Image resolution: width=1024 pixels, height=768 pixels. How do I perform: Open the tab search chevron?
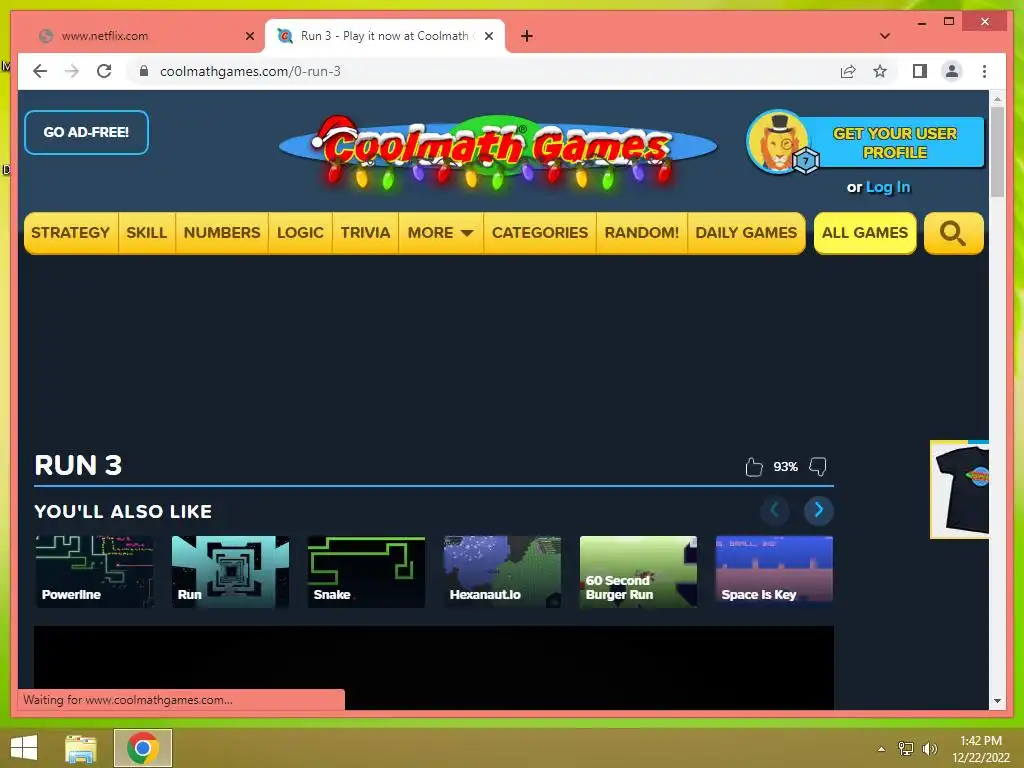coord(885,36)
